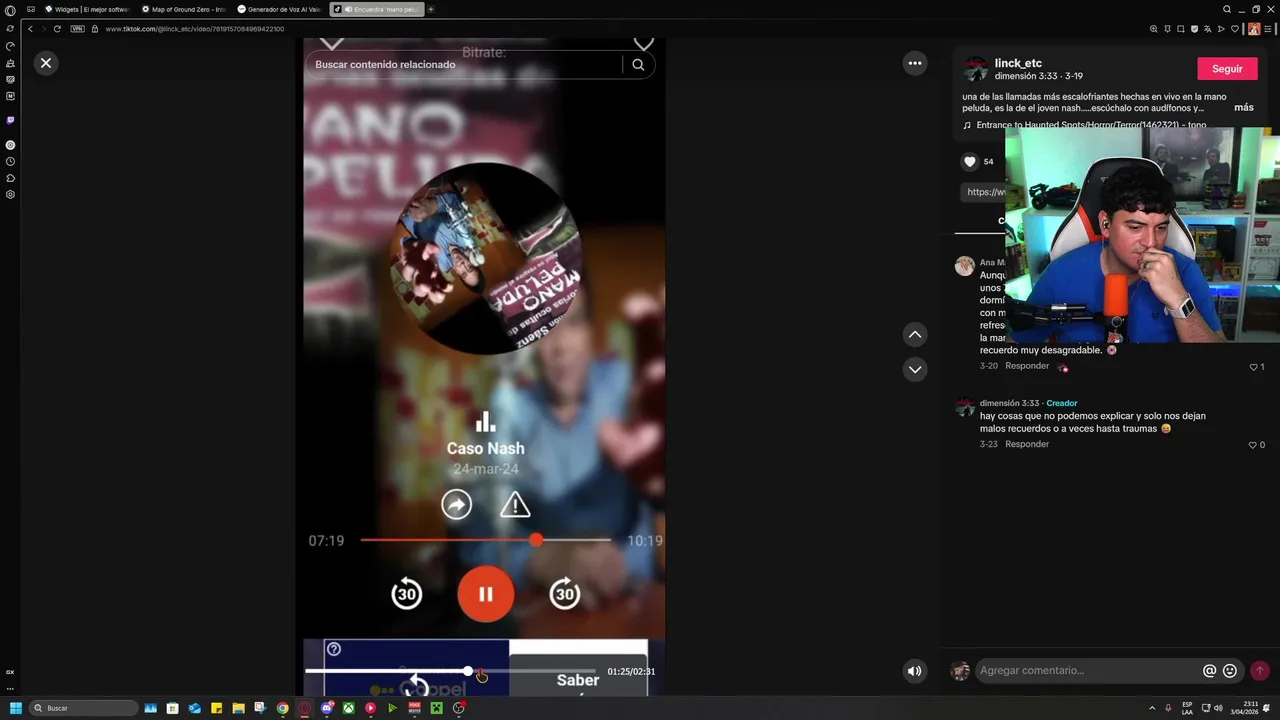Pause the audio with the orange button
Viewport: 1280px width, 720px height.
click(485, 594)
